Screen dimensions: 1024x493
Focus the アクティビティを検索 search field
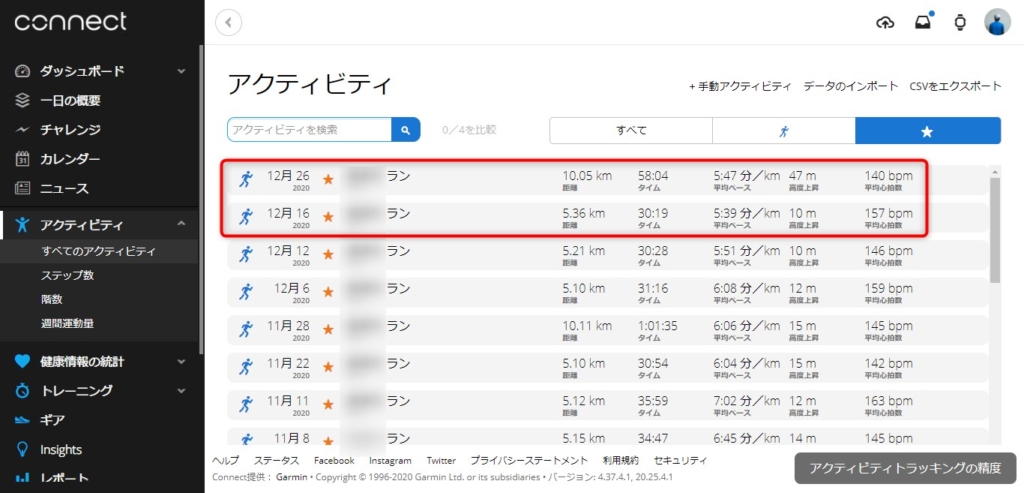click(308, 130)
